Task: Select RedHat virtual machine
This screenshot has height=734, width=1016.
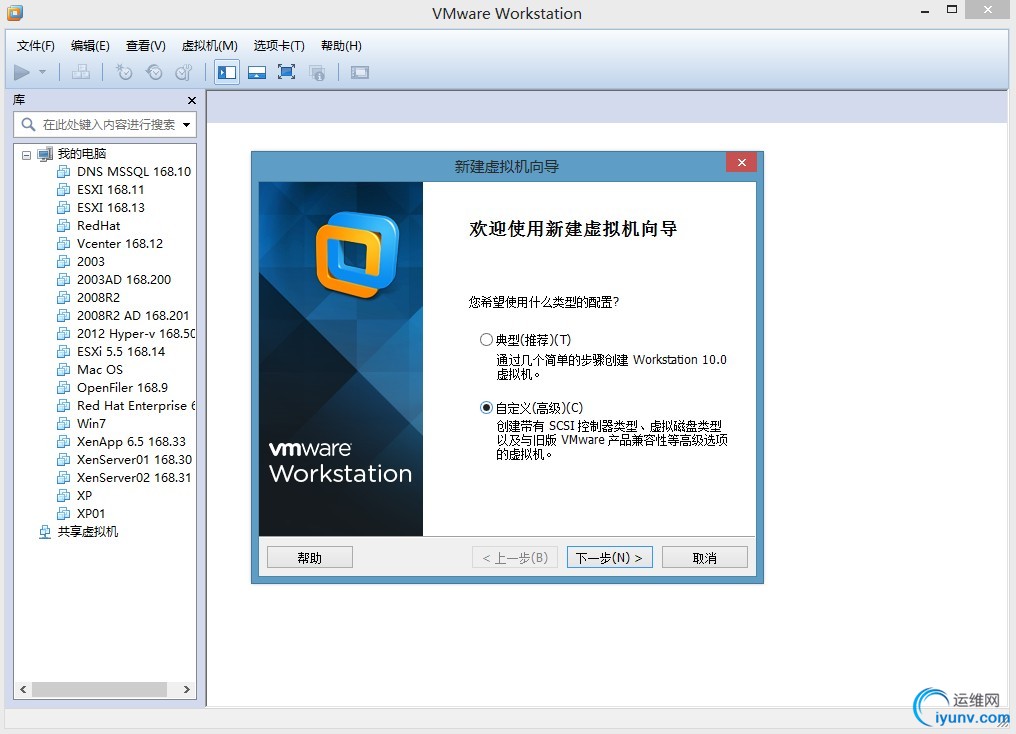Action: pyautogui.click(x=98, y=225)
